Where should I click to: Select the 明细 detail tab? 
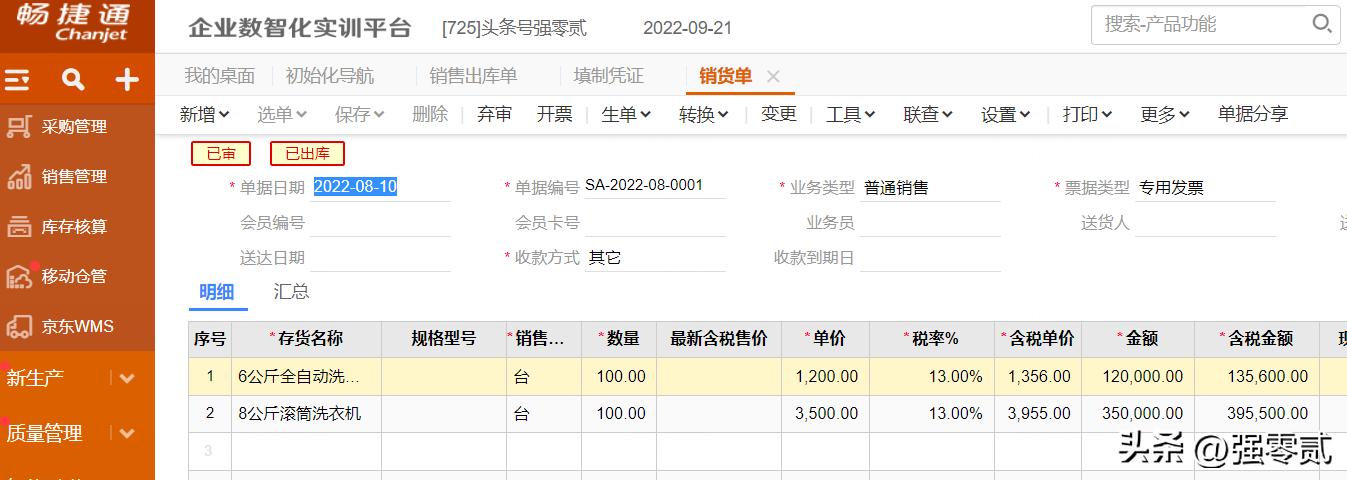217,292
